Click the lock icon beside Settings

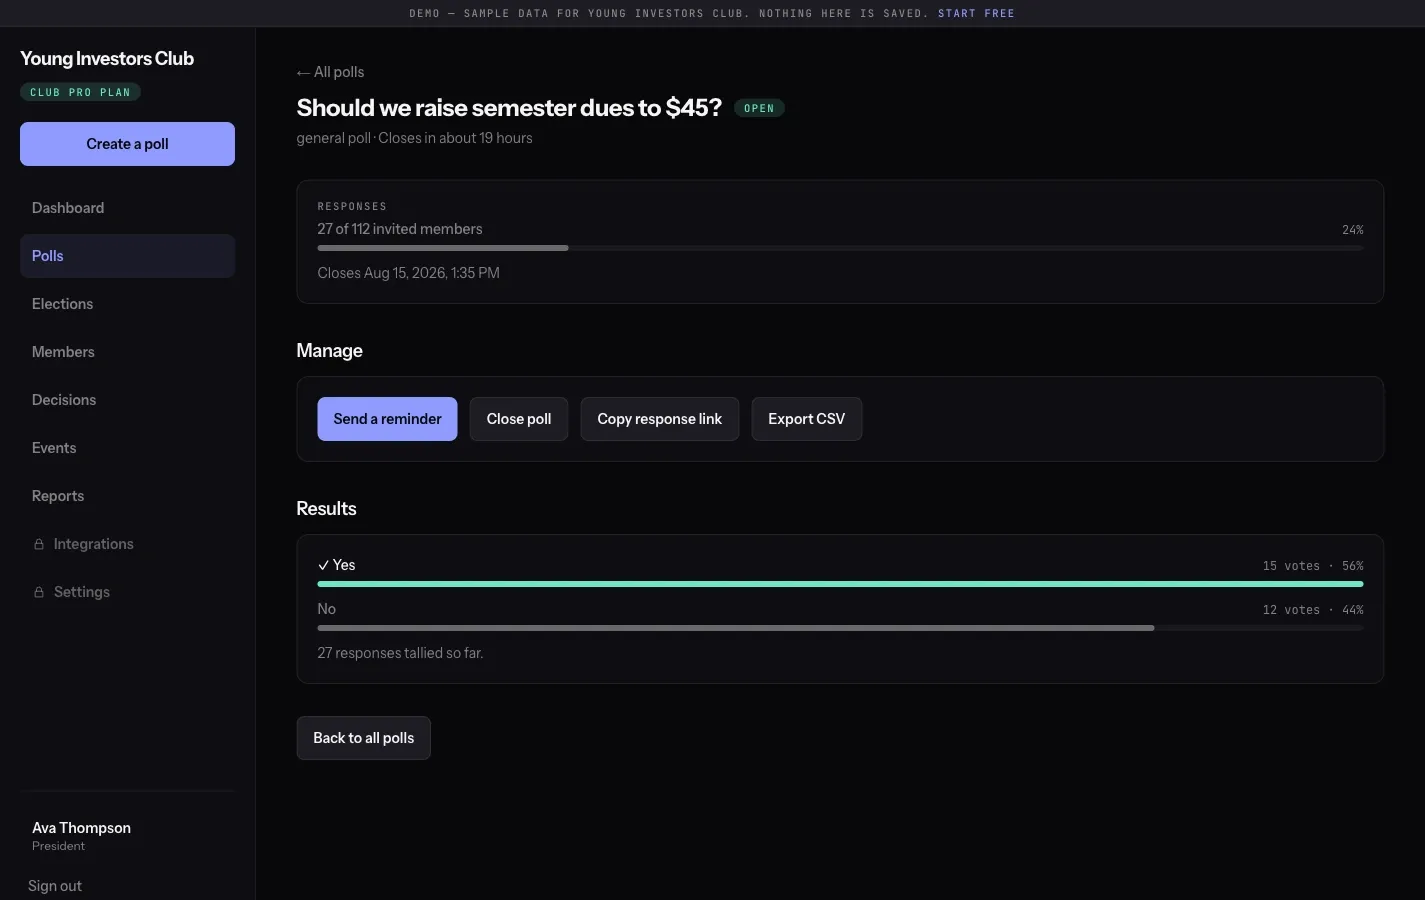(39, 592)
